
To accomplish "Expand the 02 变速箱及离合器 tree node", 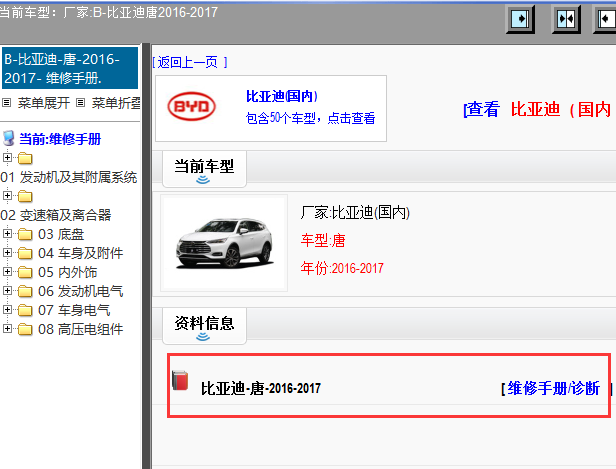I will point(7,195).
